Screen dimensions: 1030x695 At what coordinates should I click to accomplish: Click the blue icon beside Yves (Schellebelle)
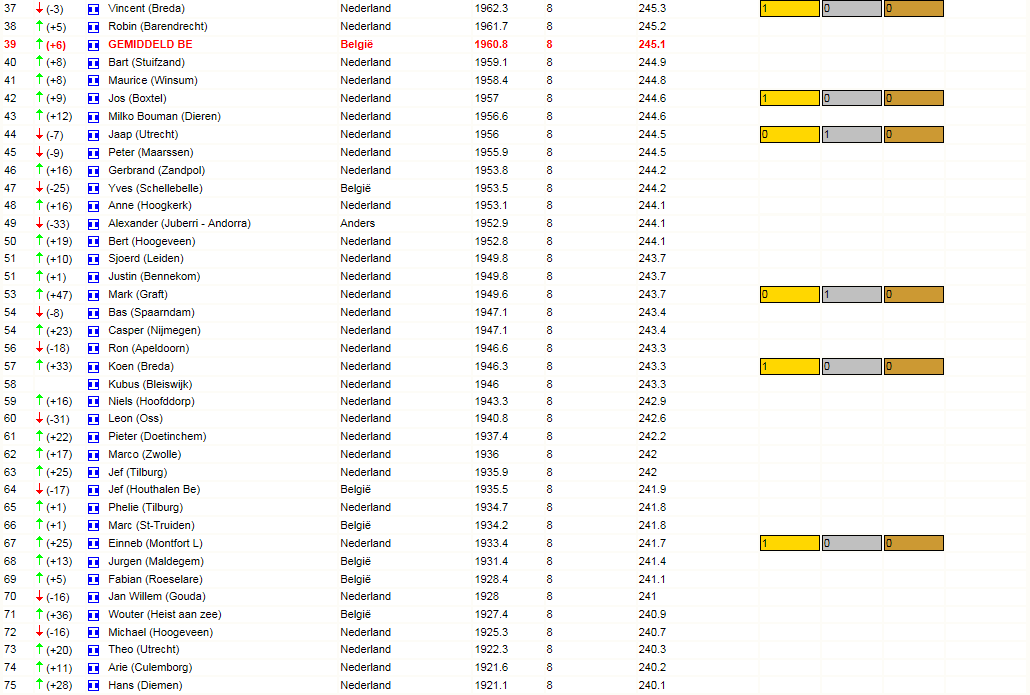point(93,189)
